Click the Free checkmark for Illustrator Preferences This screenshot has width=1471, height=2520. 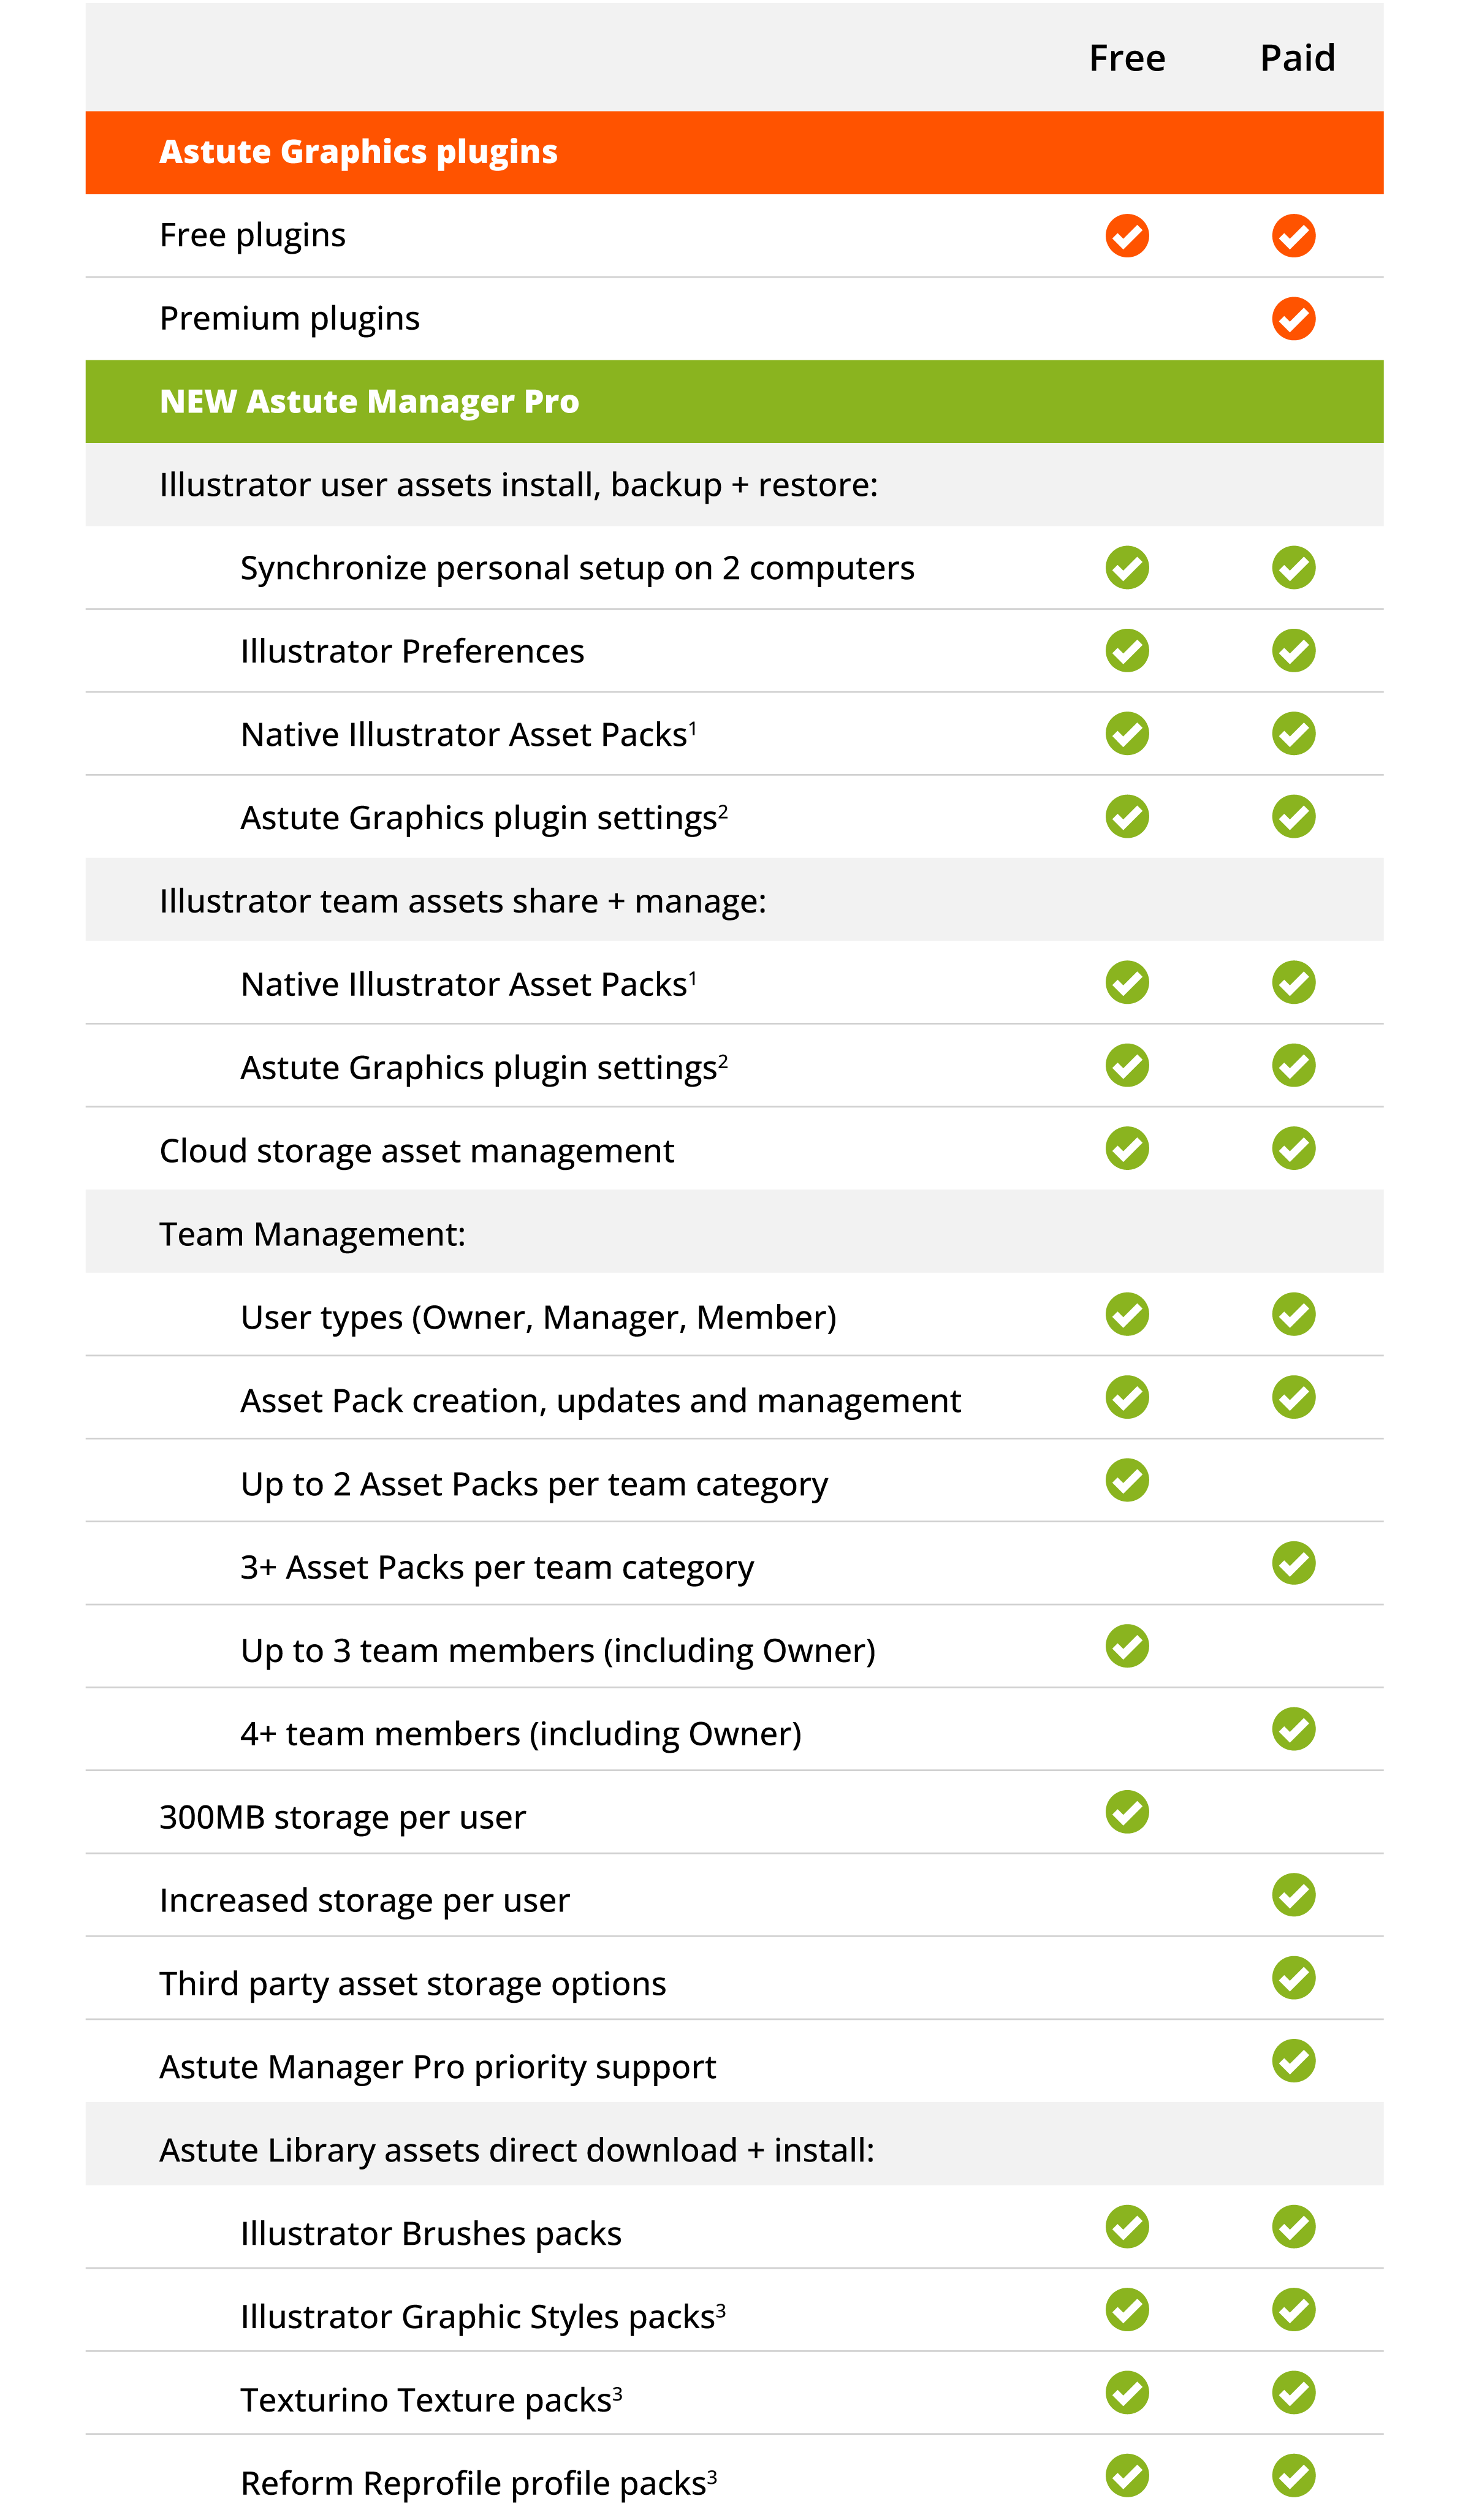[x=1127, y=651]
